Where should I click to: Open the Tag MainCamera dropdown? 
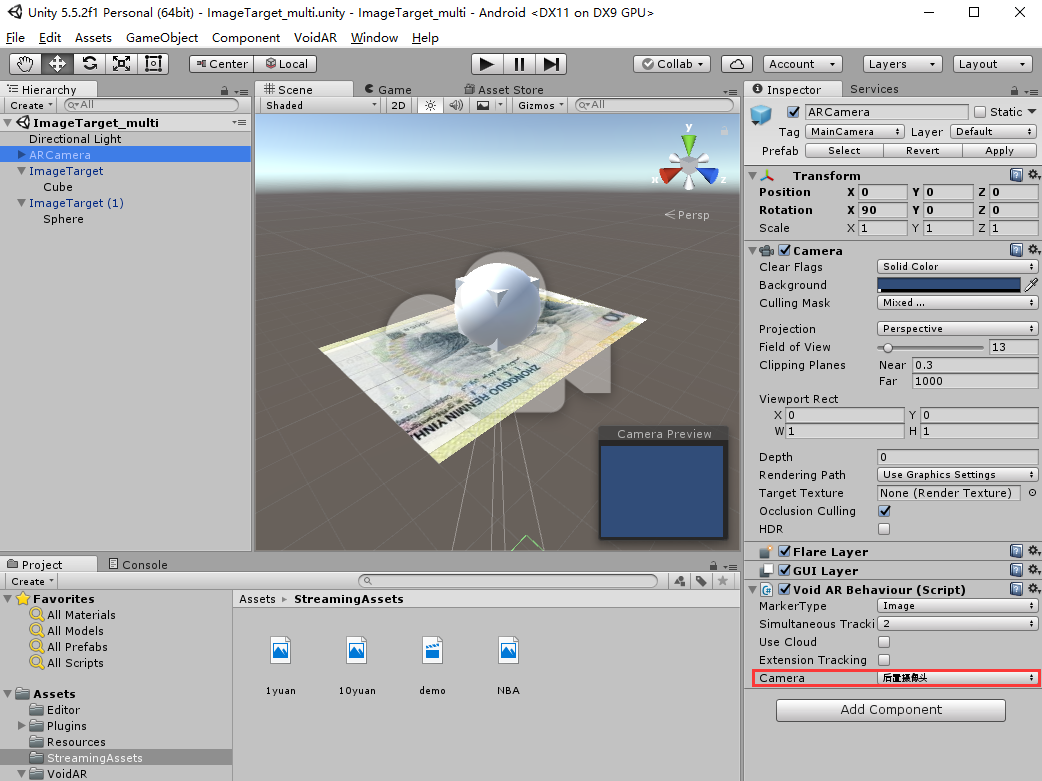[x=855, y=132]
